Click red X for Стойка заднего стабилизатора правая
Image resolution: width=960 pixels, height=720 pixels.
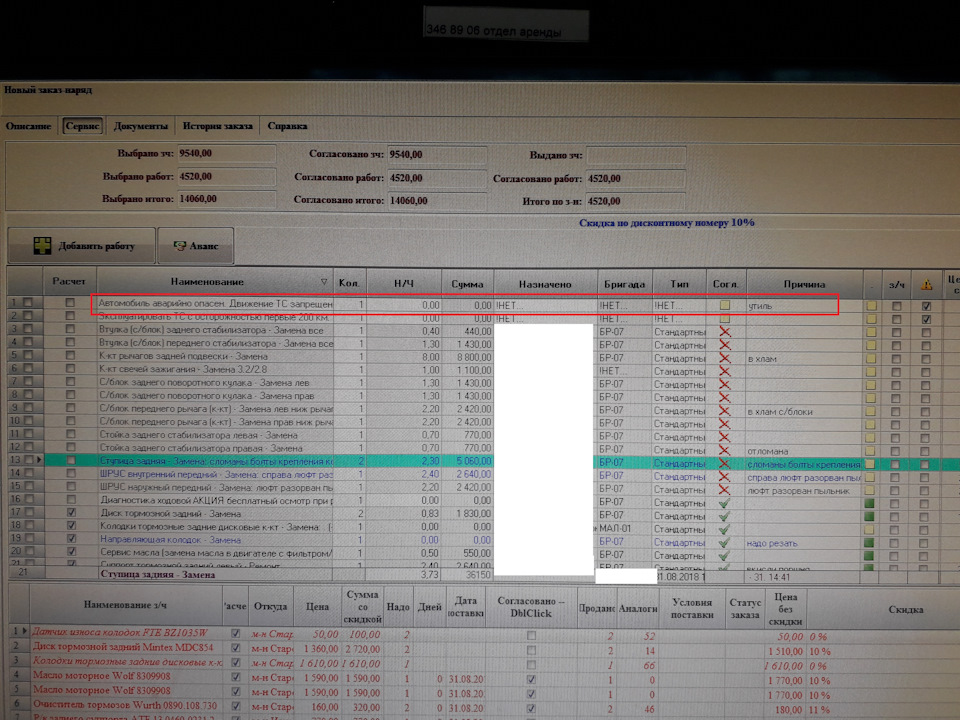[x=725, y=450]
